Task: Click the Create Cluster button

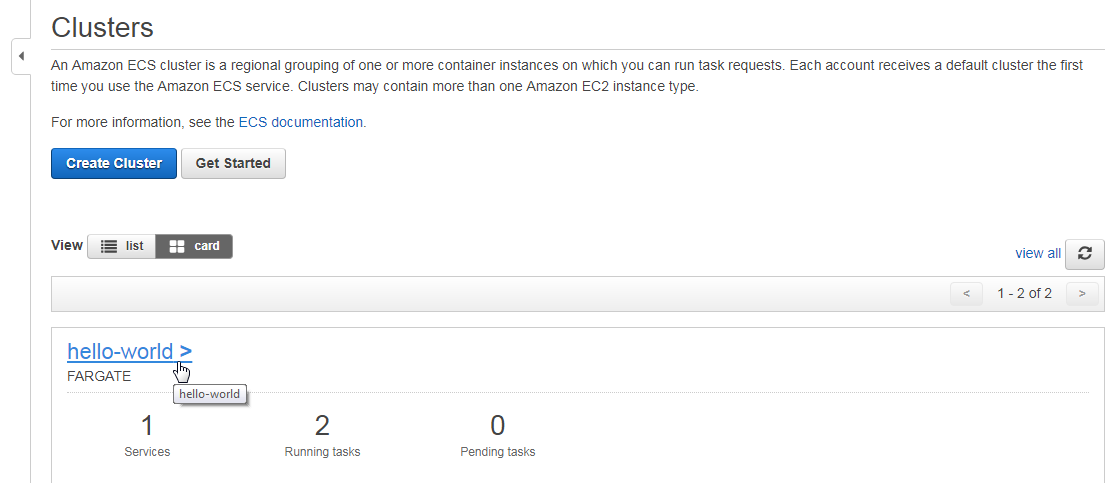Action: pyautogui.click(x=113, y=163)
